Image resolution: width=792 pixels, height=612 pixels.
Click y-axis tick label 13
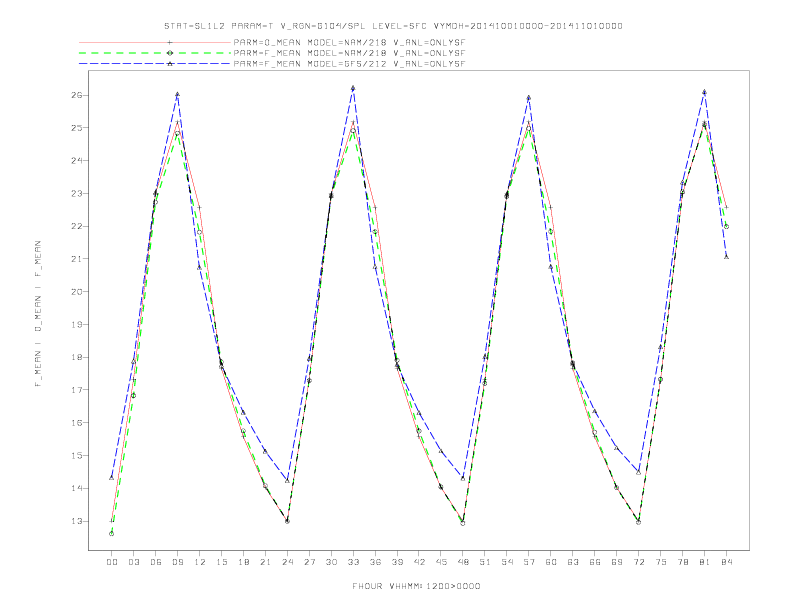(x=77, y=521)
